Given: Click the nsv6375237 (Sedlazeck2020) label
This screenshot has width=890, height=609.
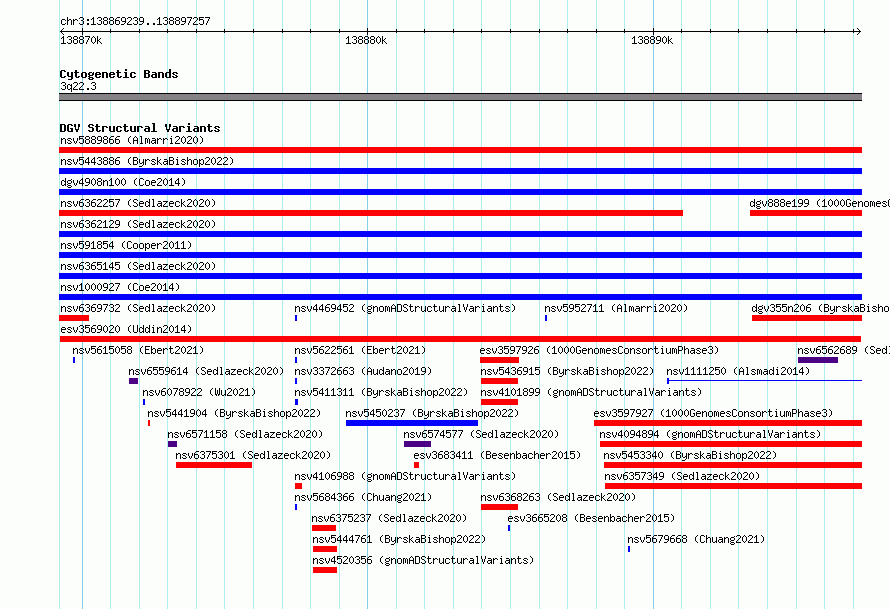Looking at the screenshot, I should [389, 518].
